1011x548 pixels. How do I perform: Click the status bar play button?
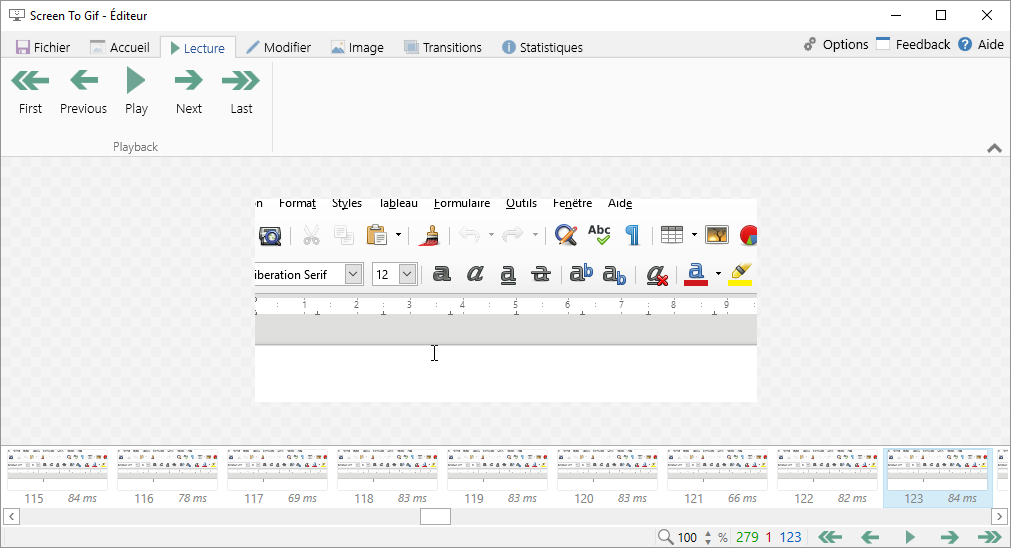910,537
